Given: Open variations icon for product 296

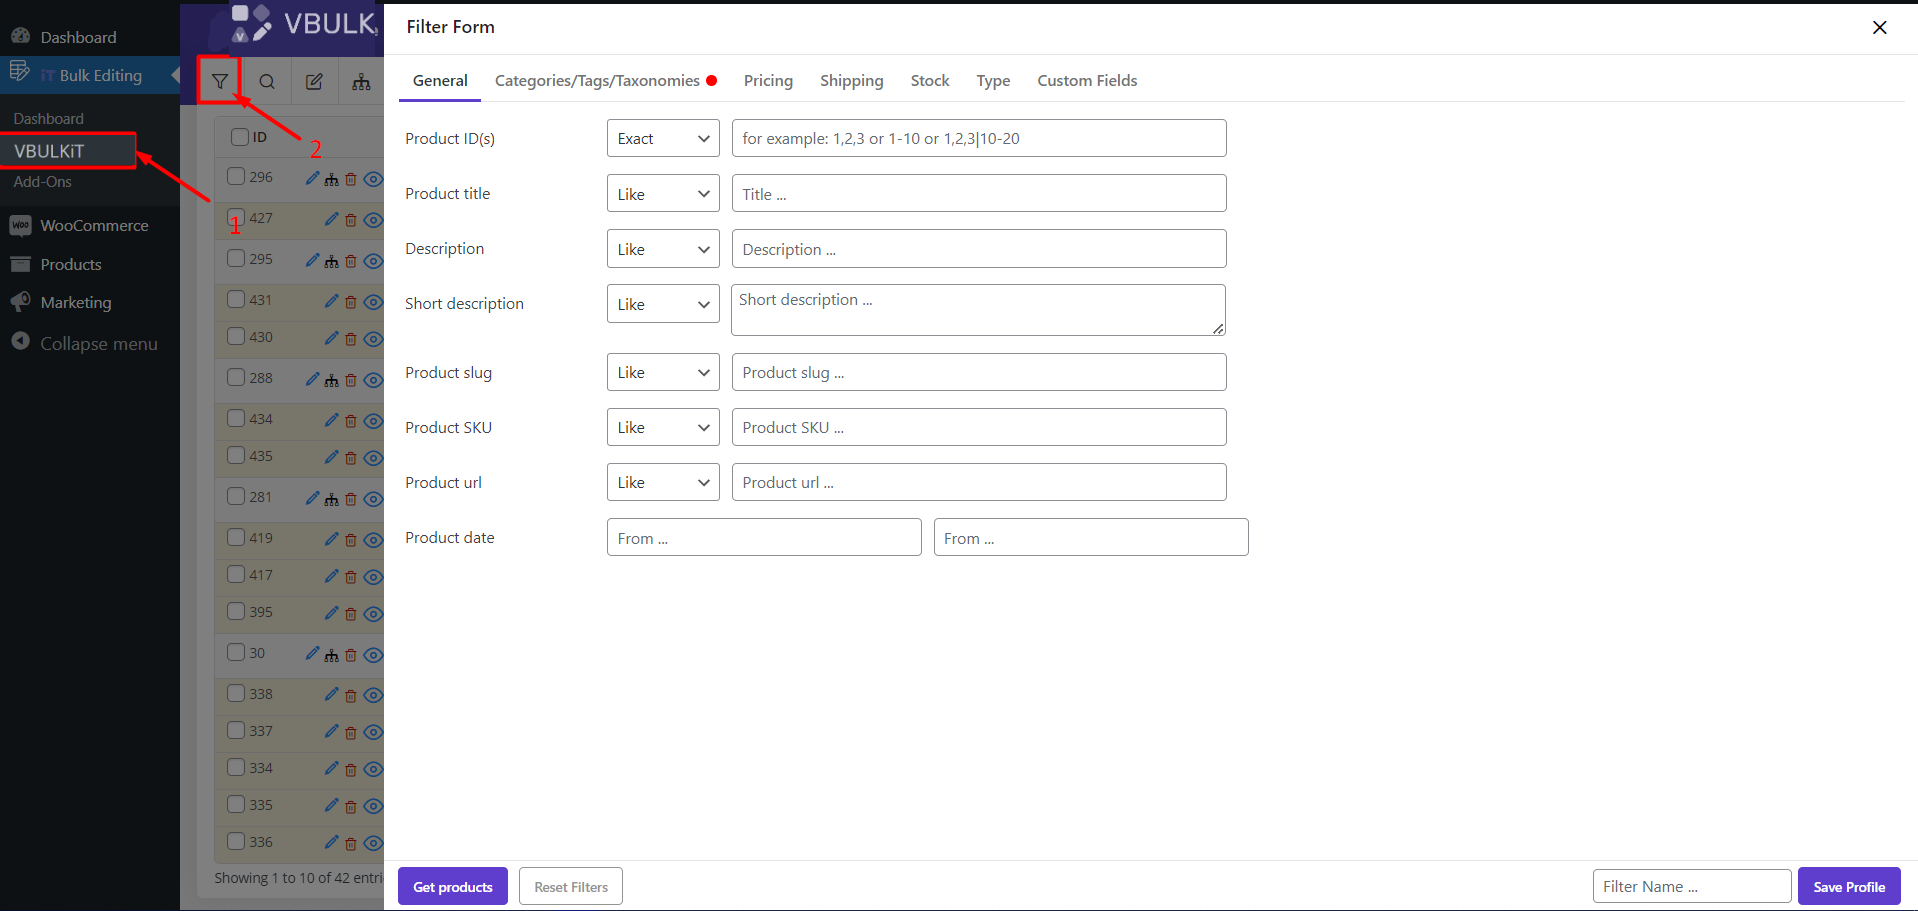Looking at the screenshot, I should click(x=330, y=178).
